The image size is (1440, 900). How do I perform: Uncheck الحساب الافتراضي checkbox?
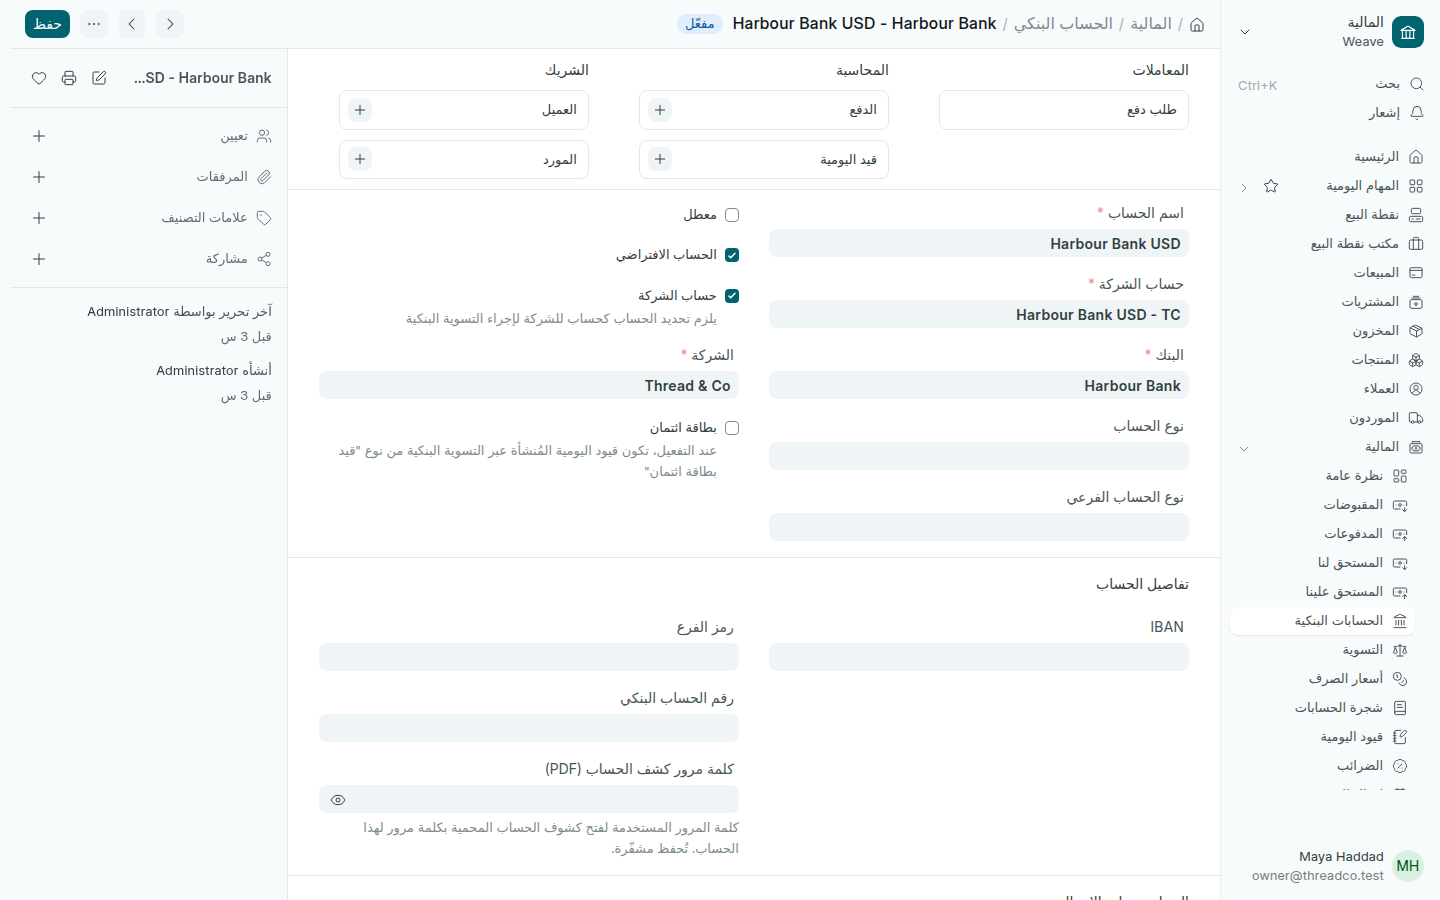click(732, 255)
